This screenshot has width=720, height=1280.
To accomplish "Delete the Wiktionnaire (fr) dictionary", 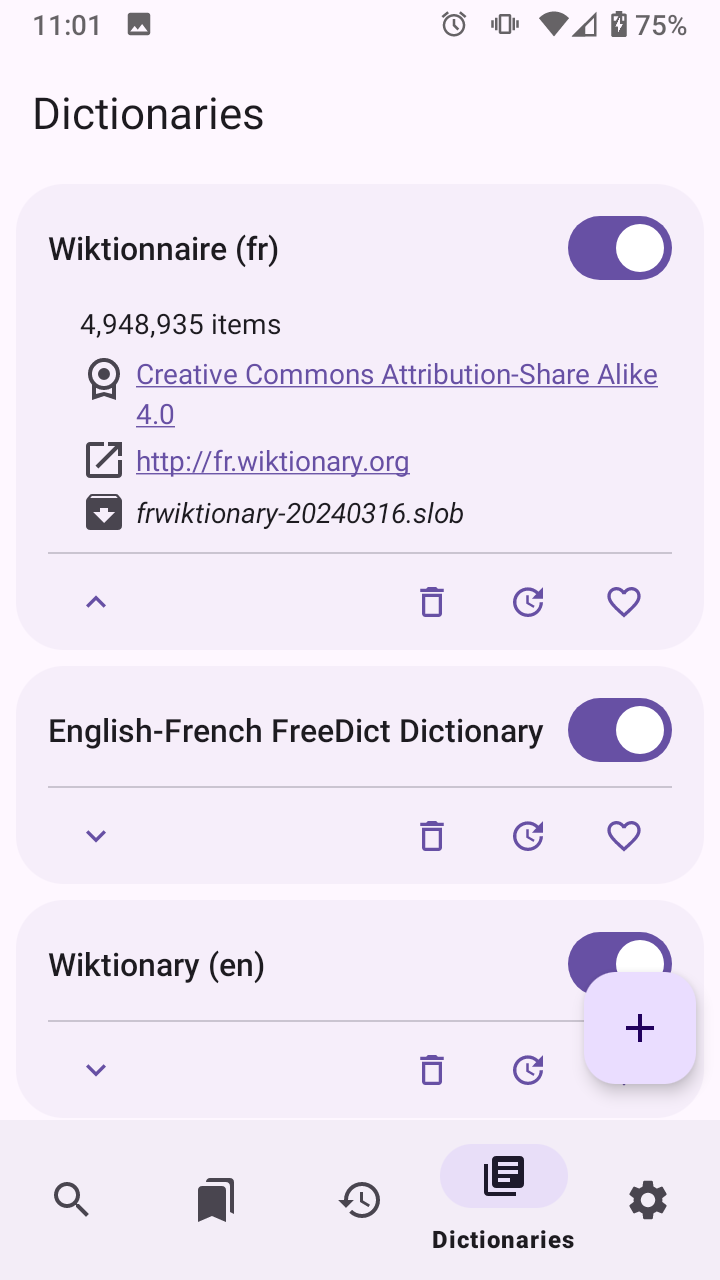I will tap(431, 602).
